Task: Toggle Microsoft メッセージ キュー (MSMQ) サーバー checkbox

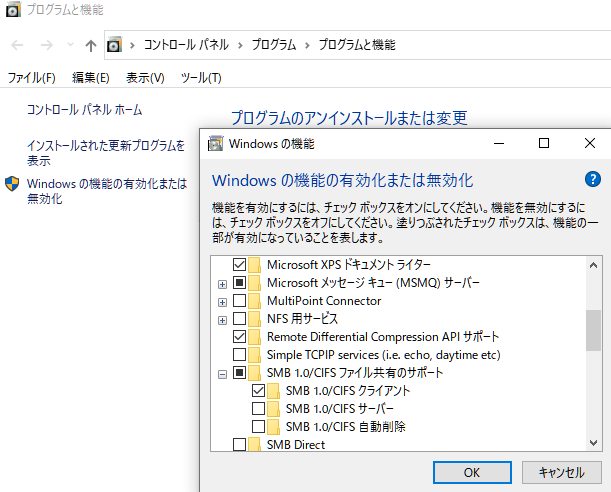Action: [239, 282]
